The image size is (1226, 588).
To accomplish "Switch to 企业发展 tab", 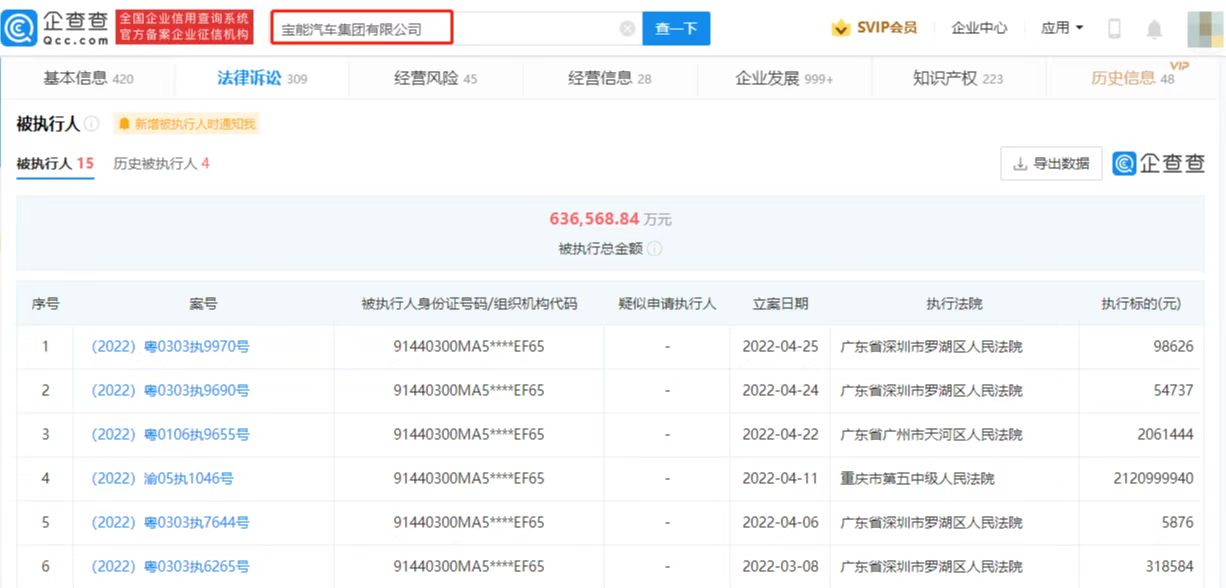I will pos(784,78).
